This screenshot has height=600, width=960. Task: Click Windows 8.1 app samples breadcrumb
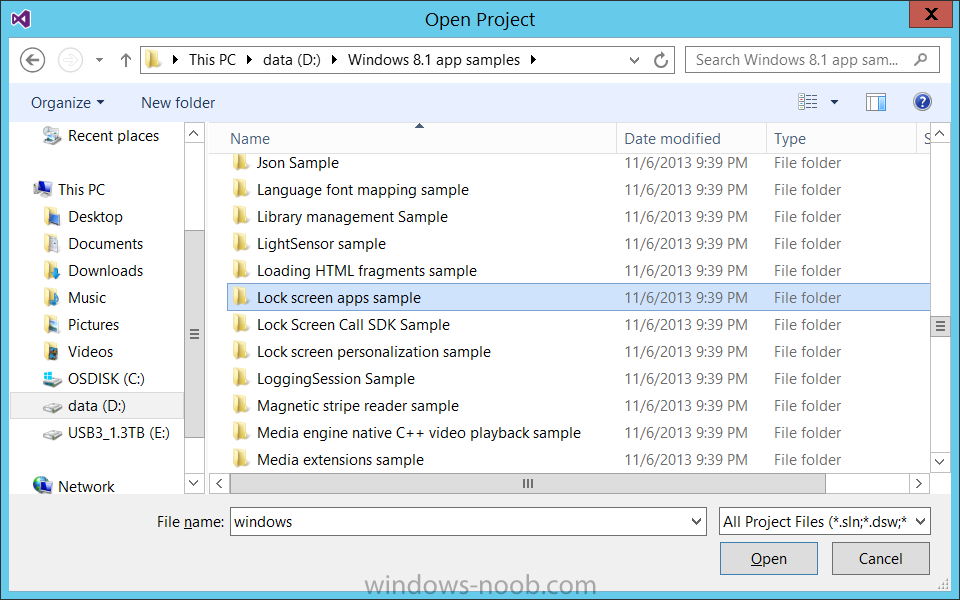click(x=433, y=60)
